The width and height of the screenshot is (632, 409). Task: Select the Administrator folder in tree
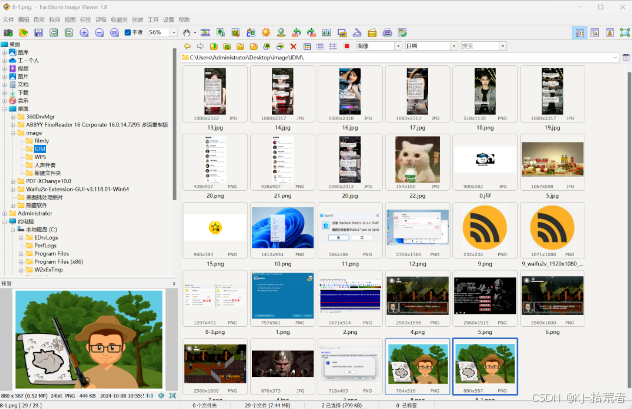click(35, 213)
